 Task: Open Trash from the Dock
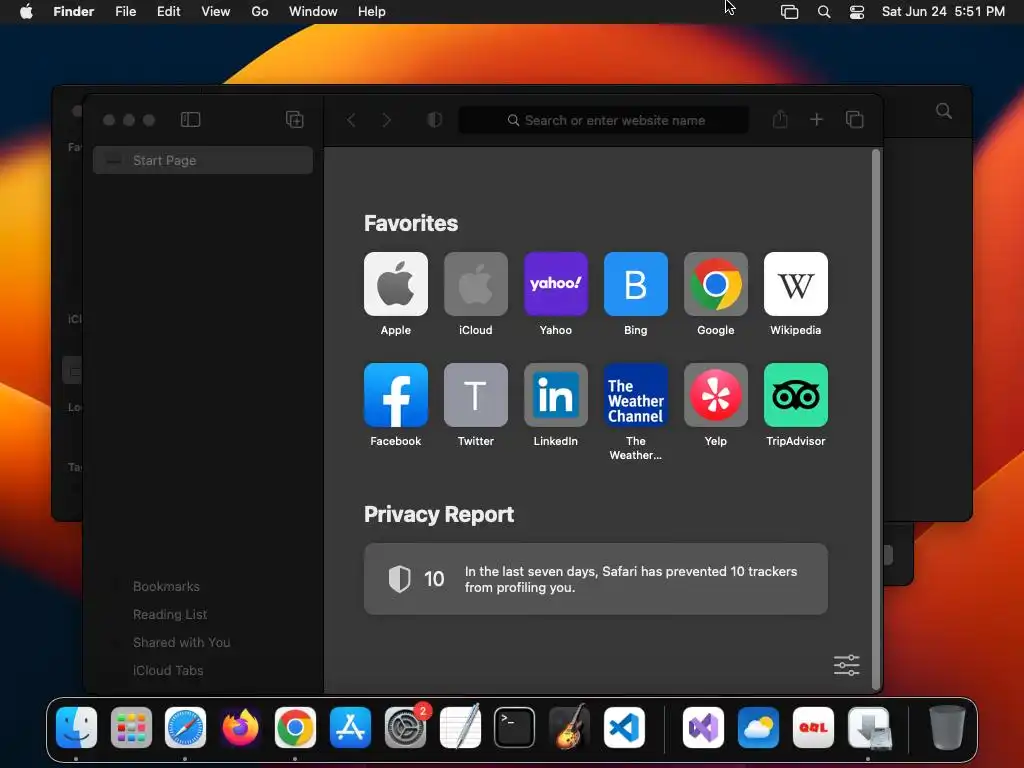[x=947, y=727]
